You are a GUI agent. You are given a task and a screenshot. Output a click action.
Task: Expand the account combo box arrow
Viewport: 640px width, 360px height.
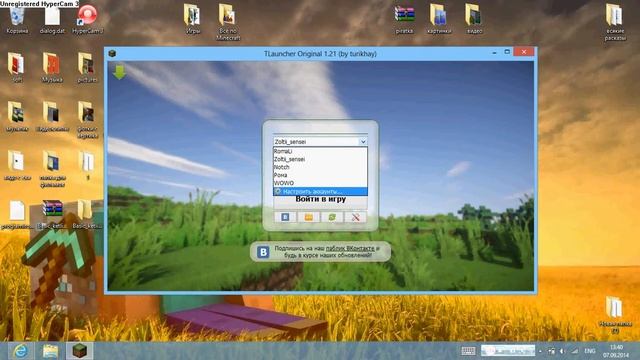click(363, 142)
